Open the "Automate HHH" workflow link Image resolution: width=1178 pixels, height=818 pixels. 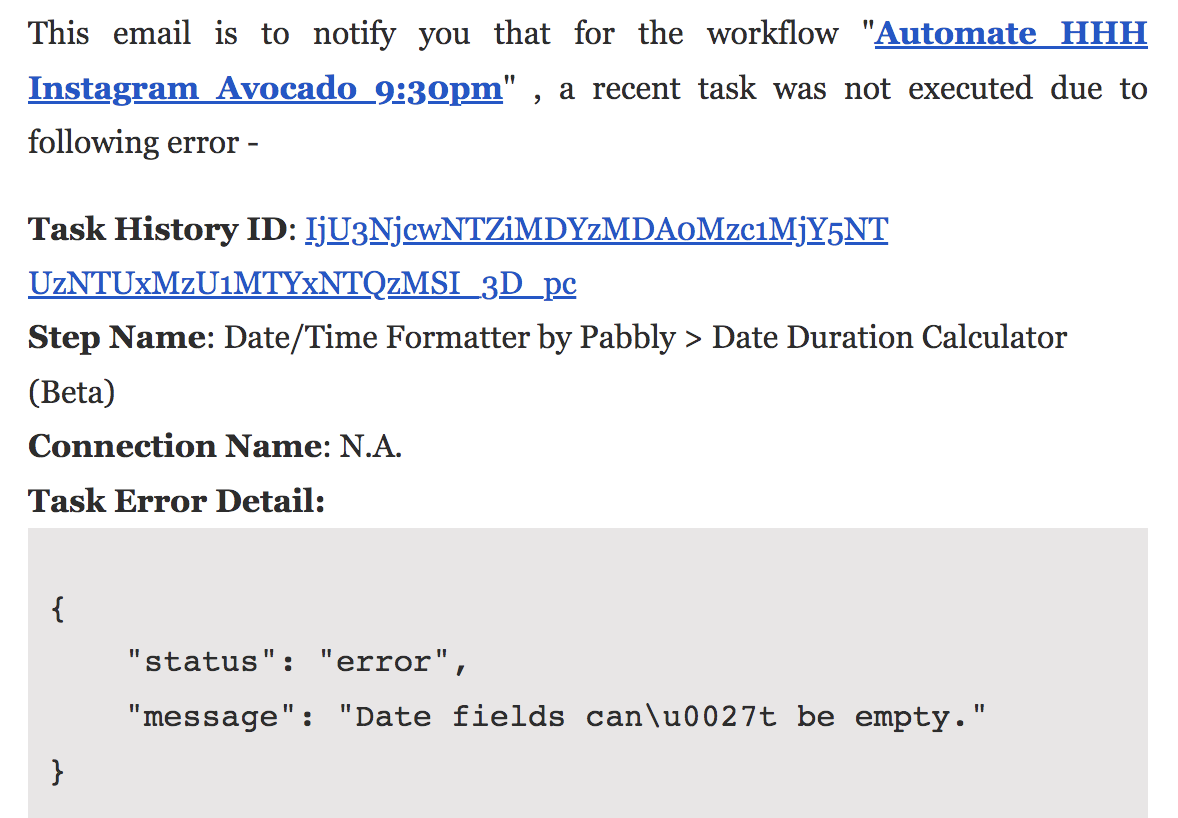[1011, 34]
